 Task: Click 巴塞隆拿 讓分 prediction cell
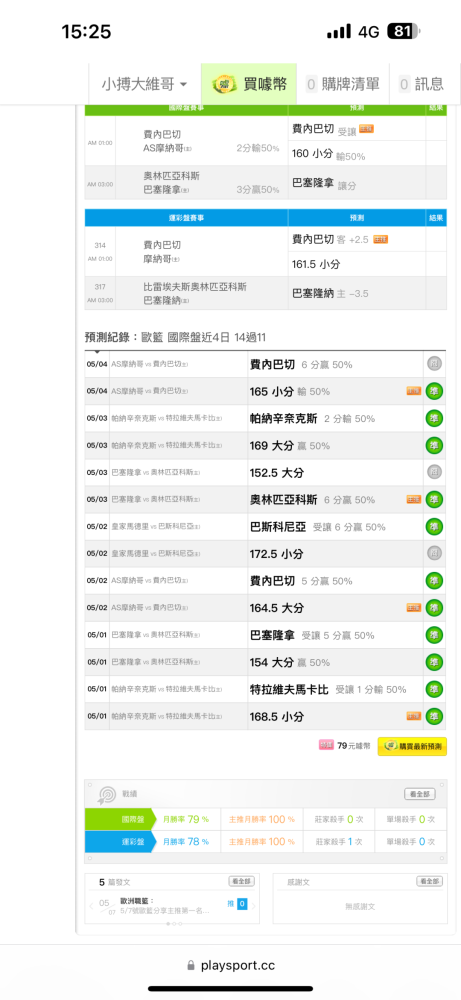point(356,182)
